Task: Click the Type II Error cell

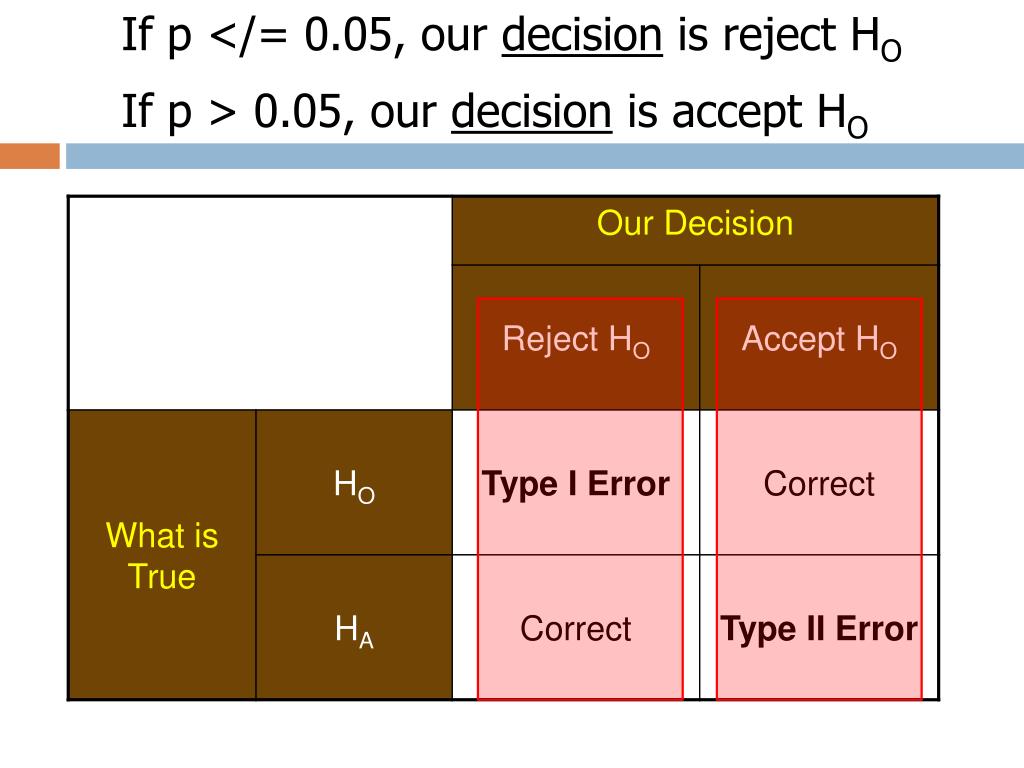Action: 819,628
